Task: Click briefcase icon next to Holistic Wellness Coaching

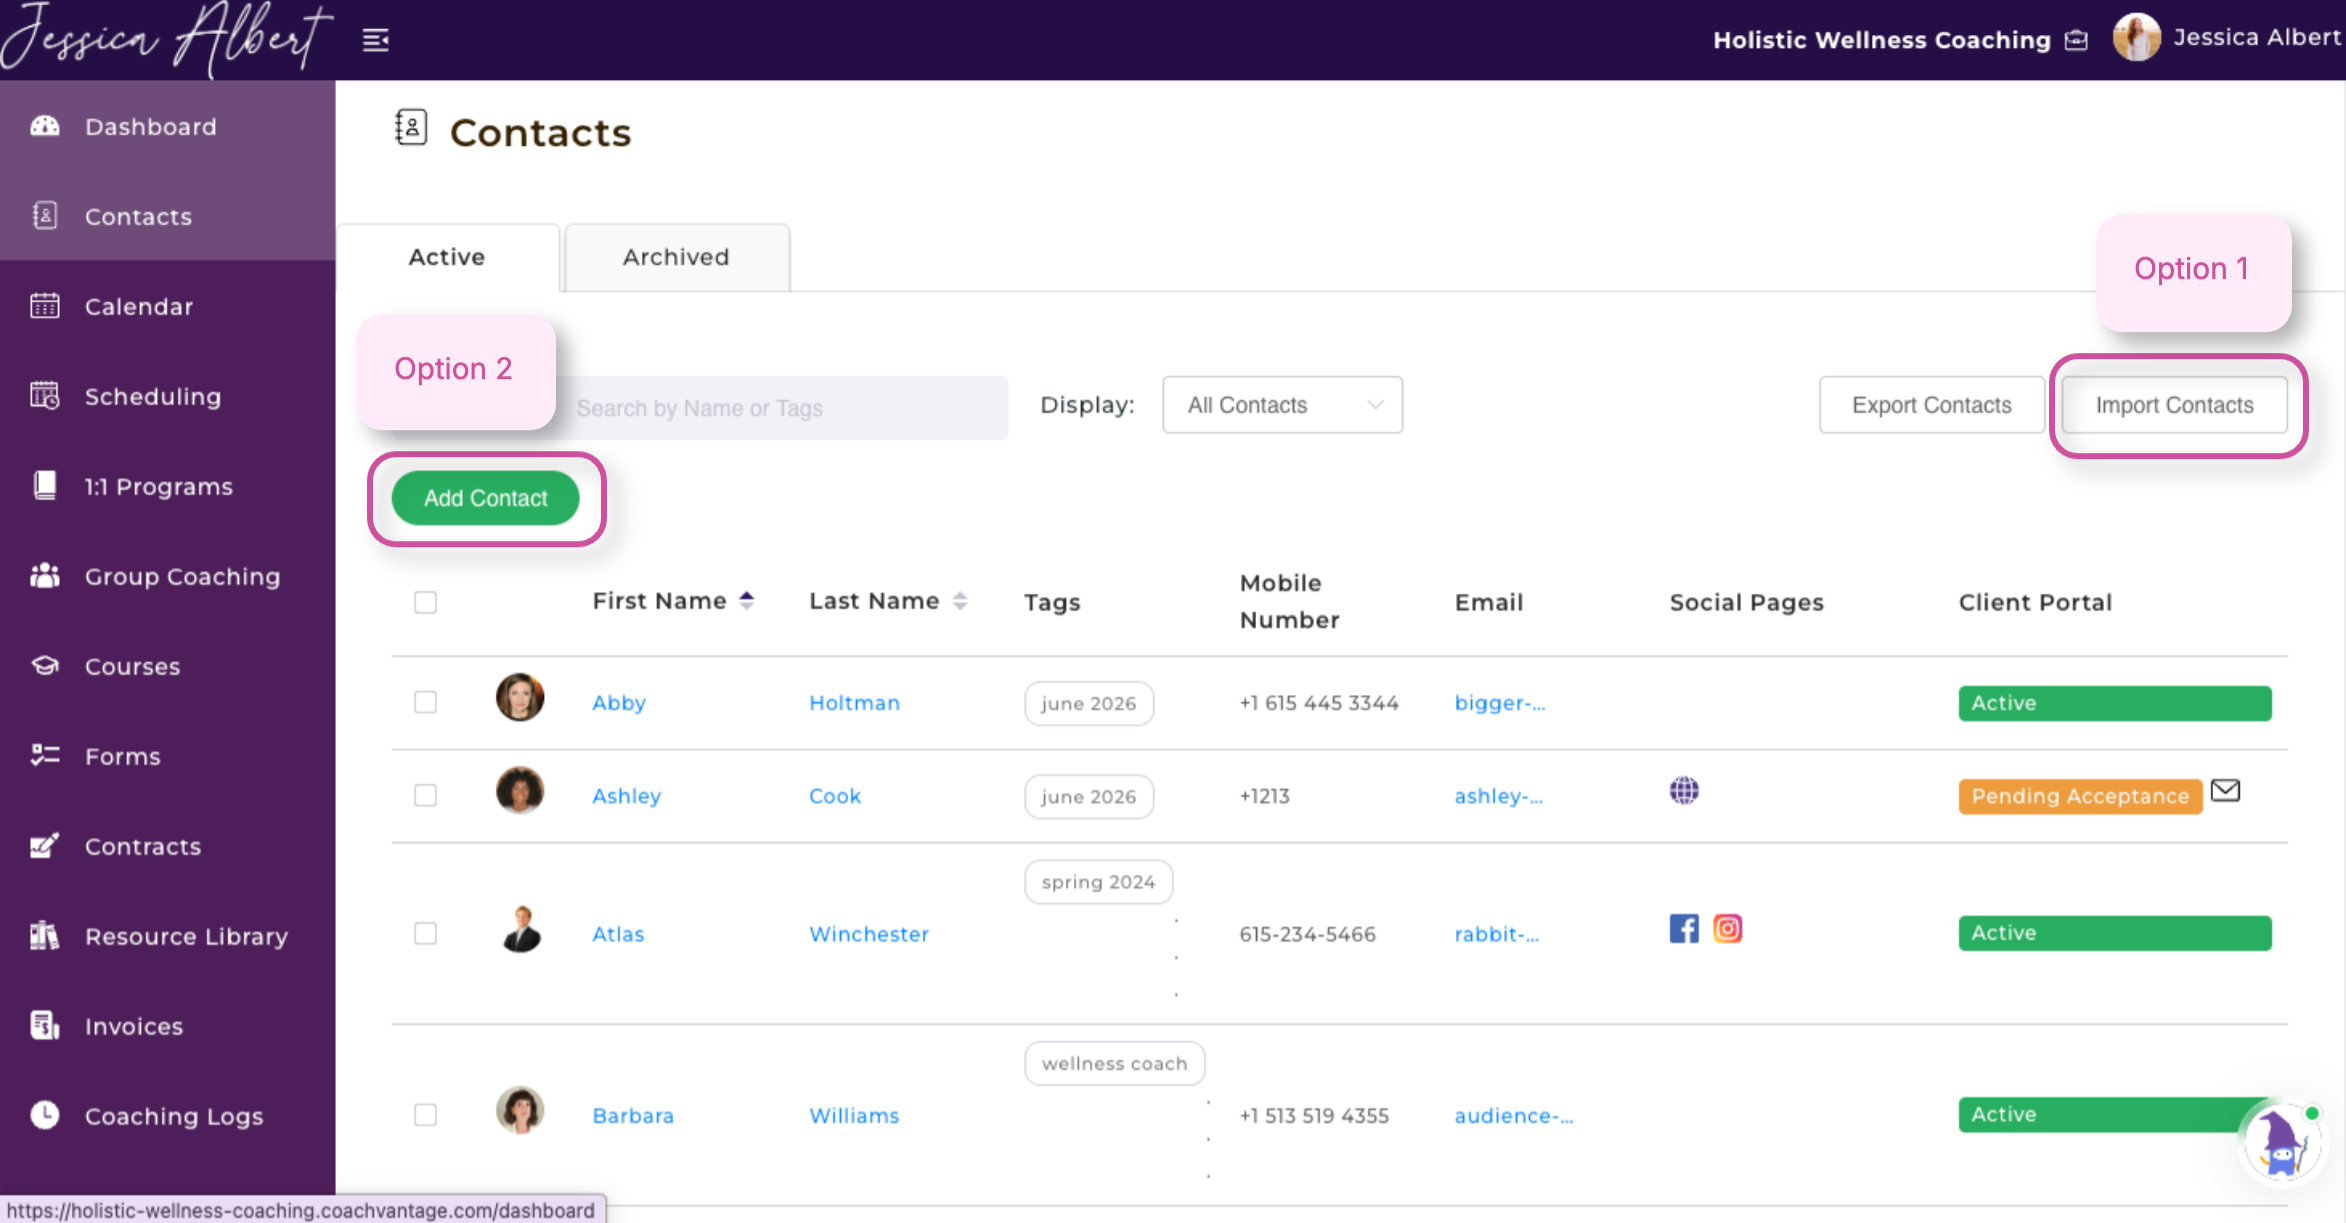Action: click(x=2077, y=40)
